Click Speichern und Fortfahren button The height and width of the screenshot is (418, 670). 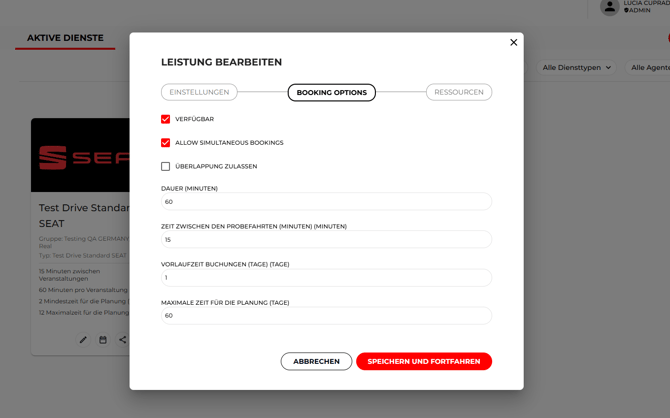pos(424,362)
